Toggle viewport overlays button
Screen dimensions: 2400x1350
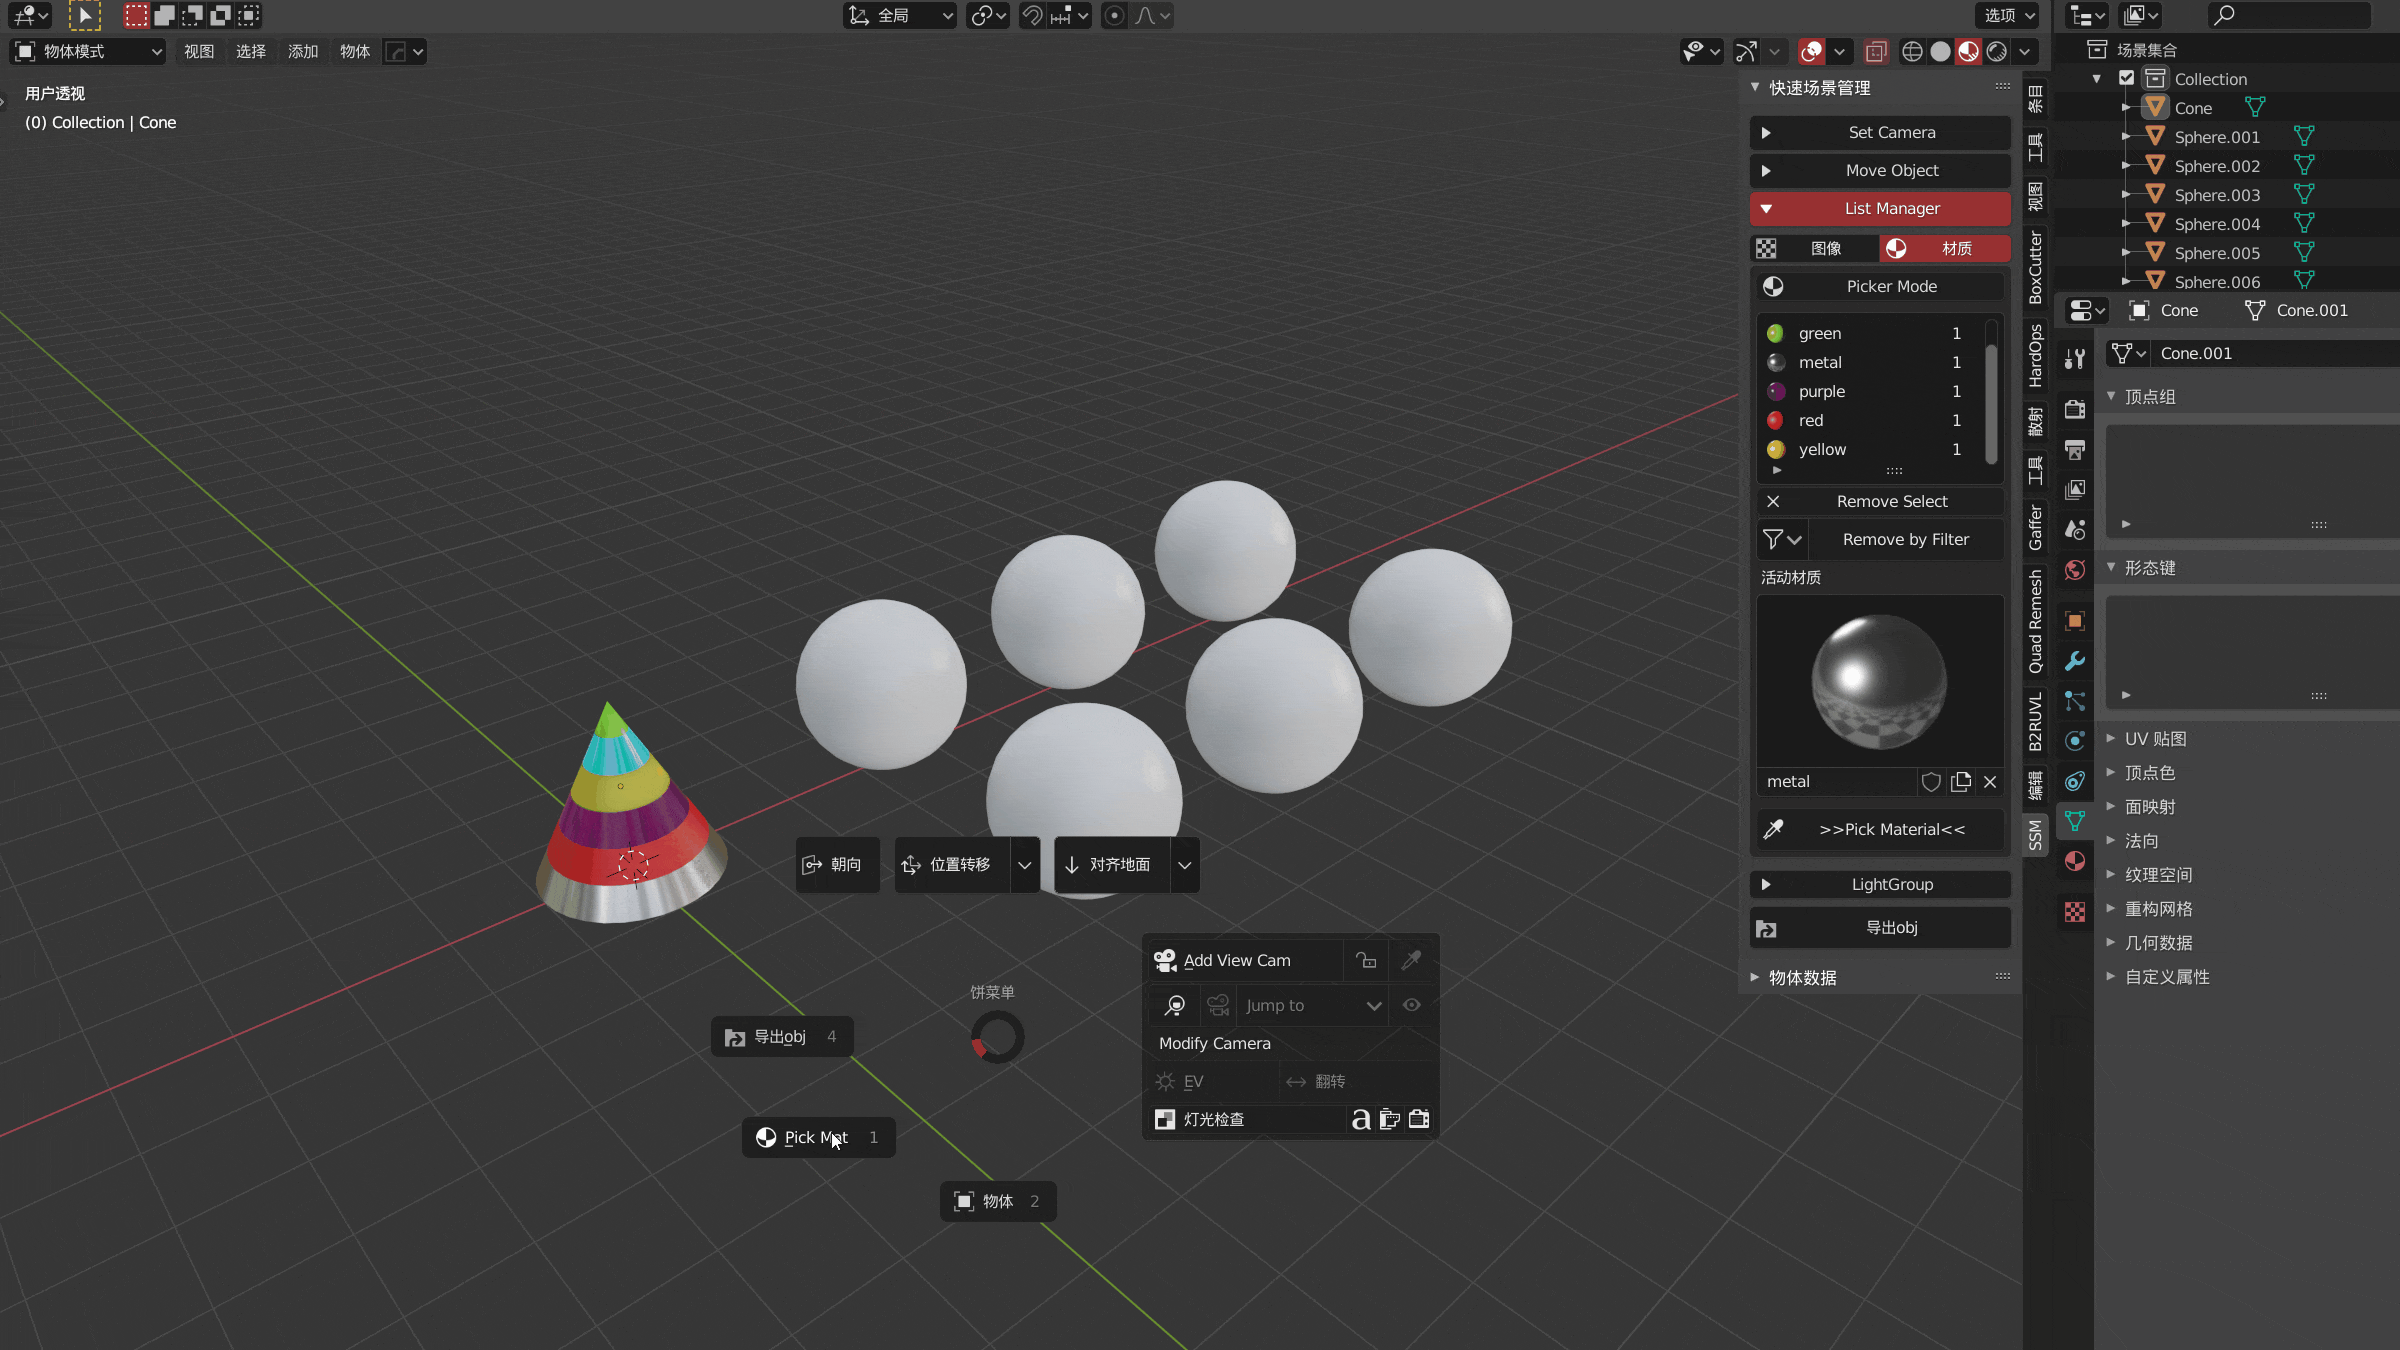[1811, 51]
